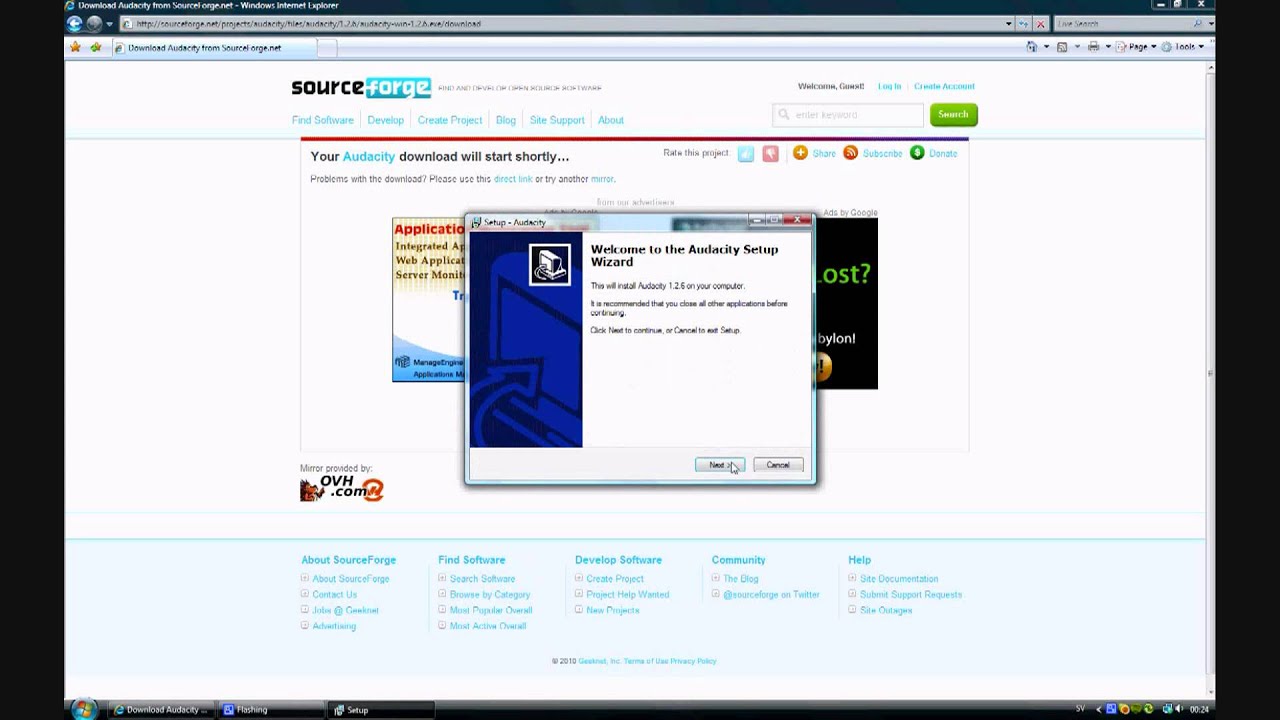Open the recent pages dropdown arrow
The image size is (1280, 720).
point(109,24)
